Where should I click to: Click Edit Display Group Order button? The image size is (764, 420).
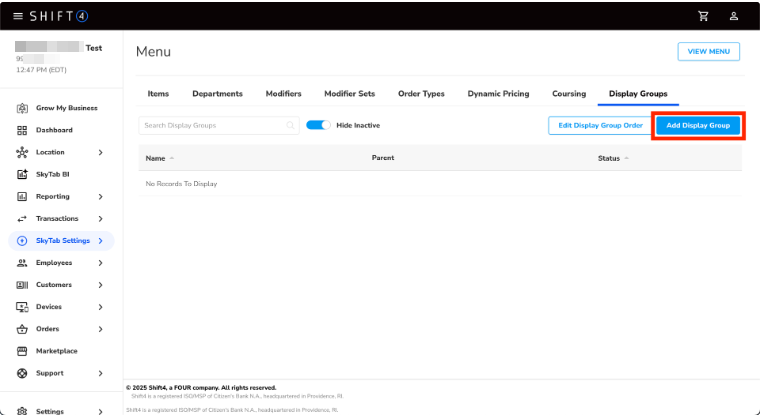click(x=600, y=126)
